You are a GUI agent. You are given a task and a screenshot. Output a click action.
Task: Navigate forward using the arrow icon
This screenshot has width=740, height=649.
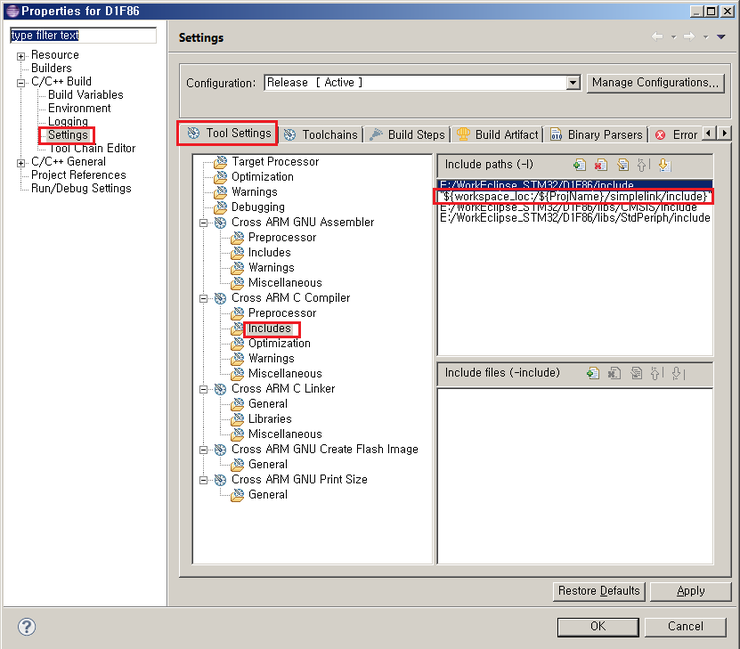pos(689,37)
